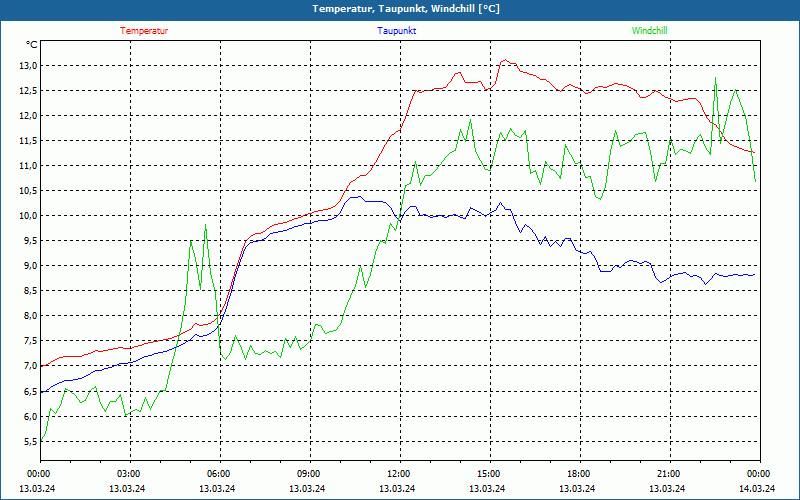Click the green windchill peak near 05:30
This screenshot has width=800, height=500.
[205, 224]
